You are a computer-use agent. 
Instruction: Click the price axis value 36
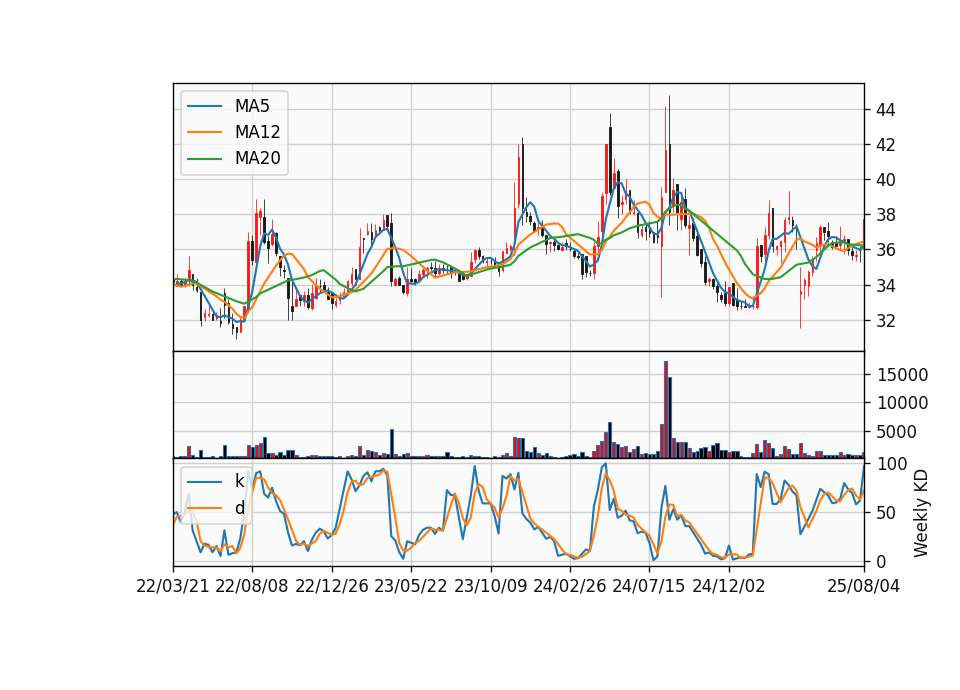click(885, 250)
